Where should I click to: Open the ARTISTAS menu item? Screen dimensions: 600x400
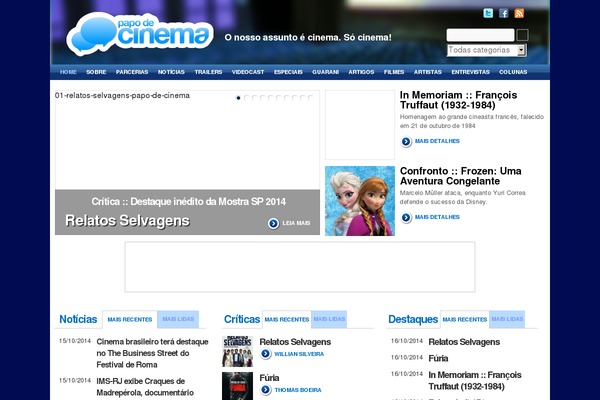(x=427, y=72)
